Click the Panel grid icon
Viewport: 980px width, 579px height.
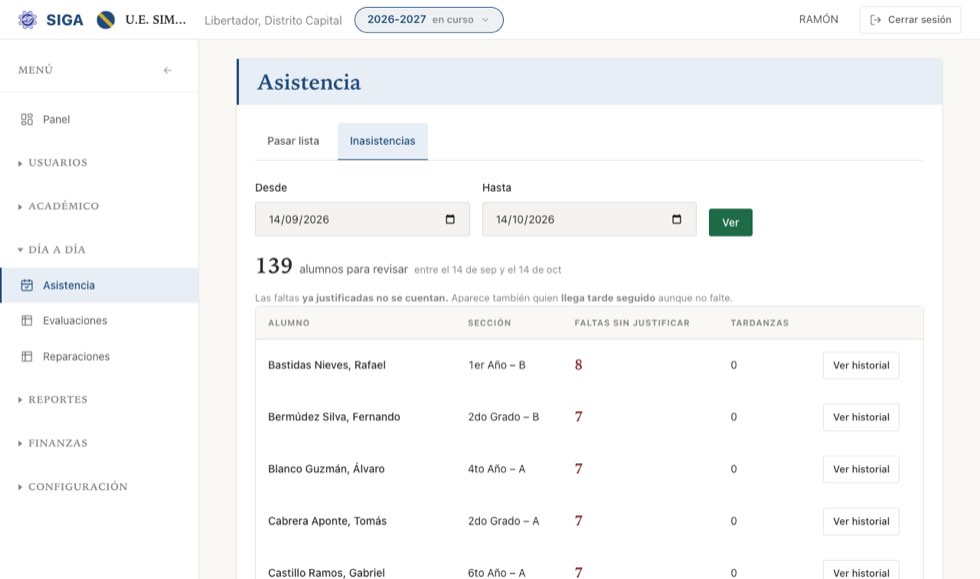[27, 119]
